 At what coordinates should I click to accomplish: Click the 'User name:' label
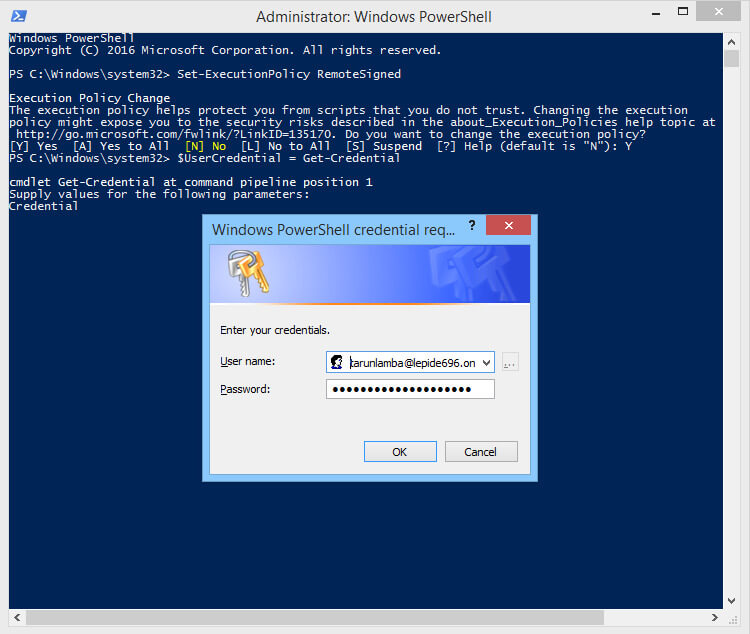(248, 361)
